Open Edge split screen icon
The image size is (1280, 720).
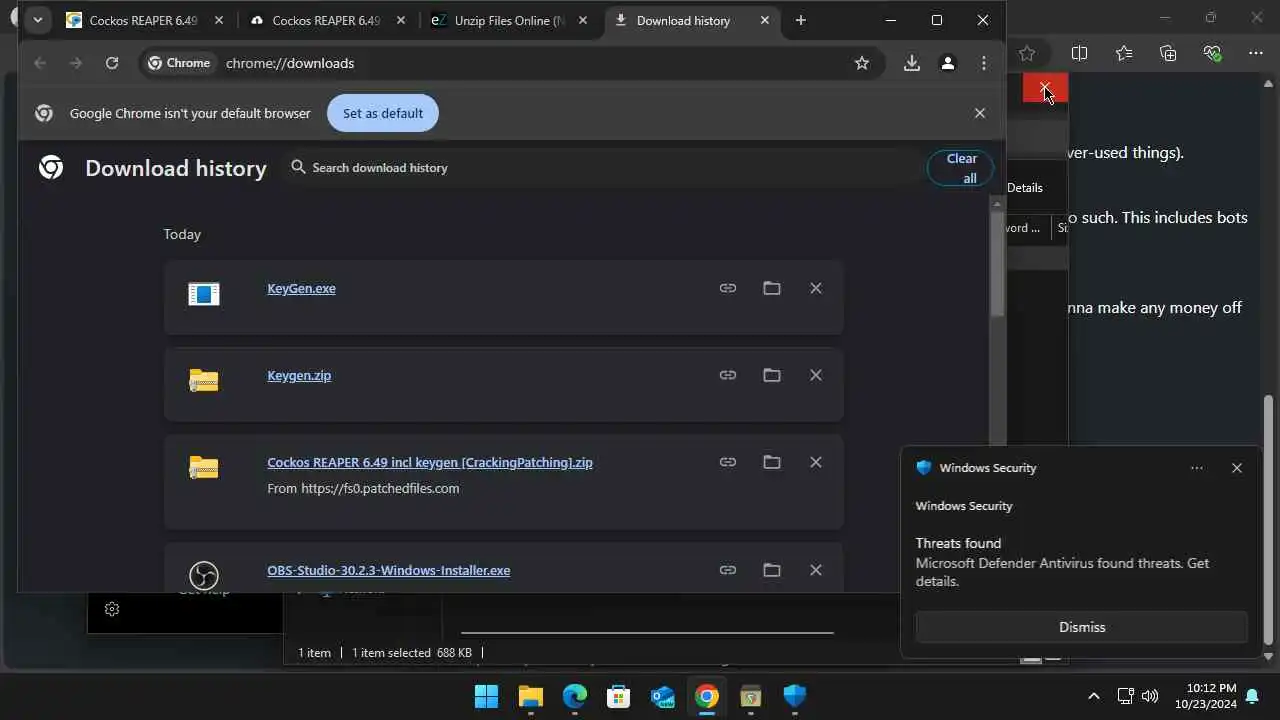pos(1079,53)
